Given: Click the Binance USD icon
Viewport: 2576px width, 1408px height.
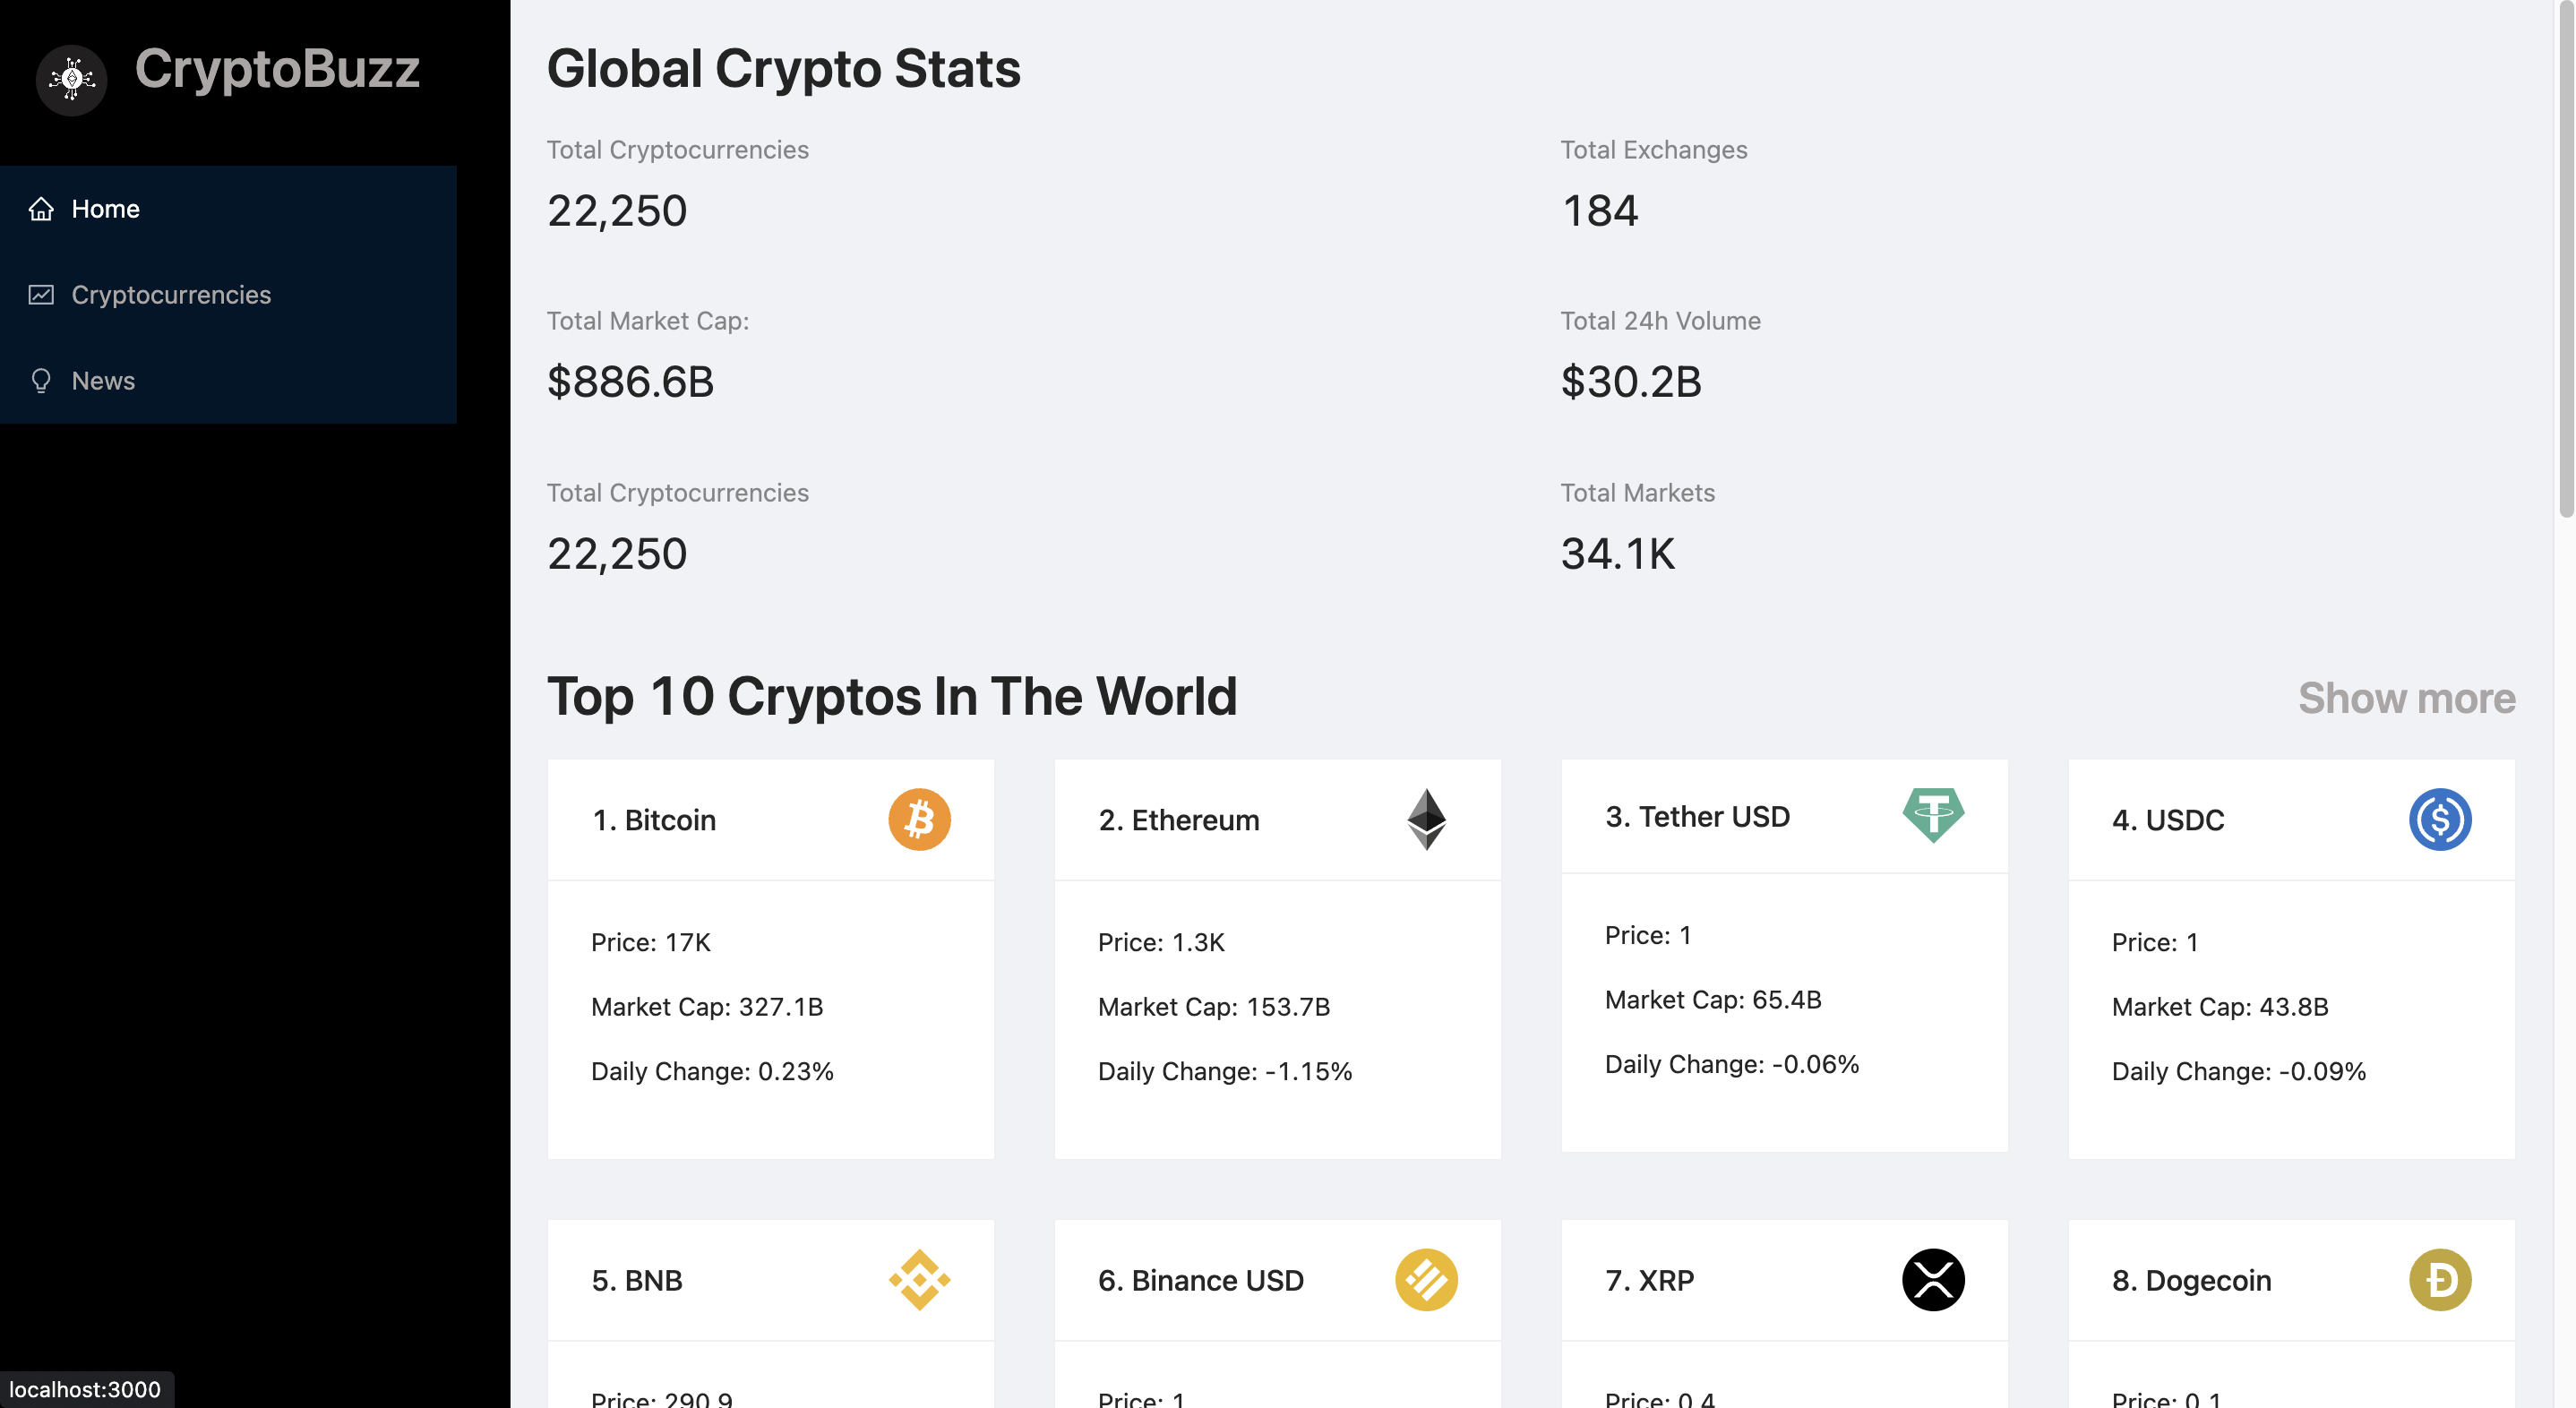Looking at the screenshot, I should 1426,1279.
